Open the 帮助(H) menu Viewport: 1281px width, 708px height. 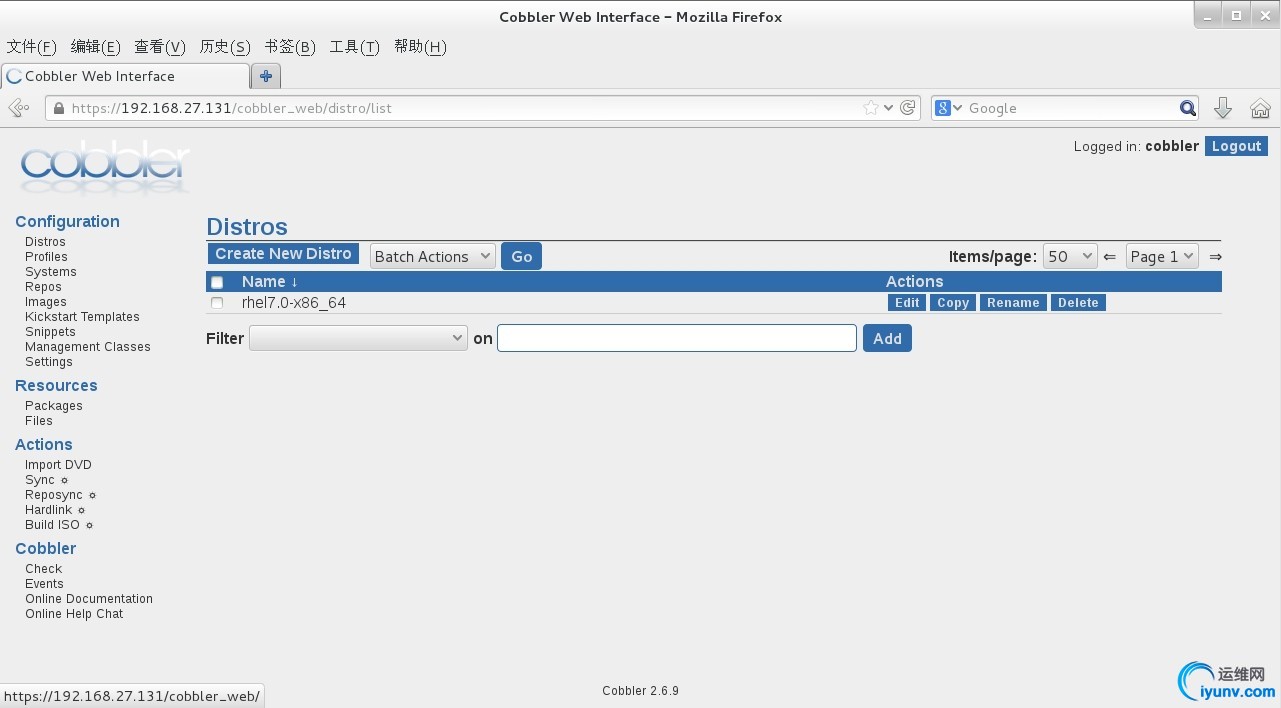click(420, 47)
